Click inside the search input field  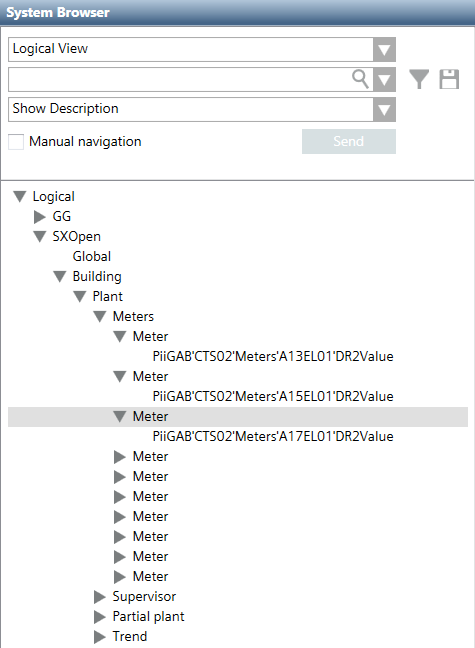tap(180, 79)
